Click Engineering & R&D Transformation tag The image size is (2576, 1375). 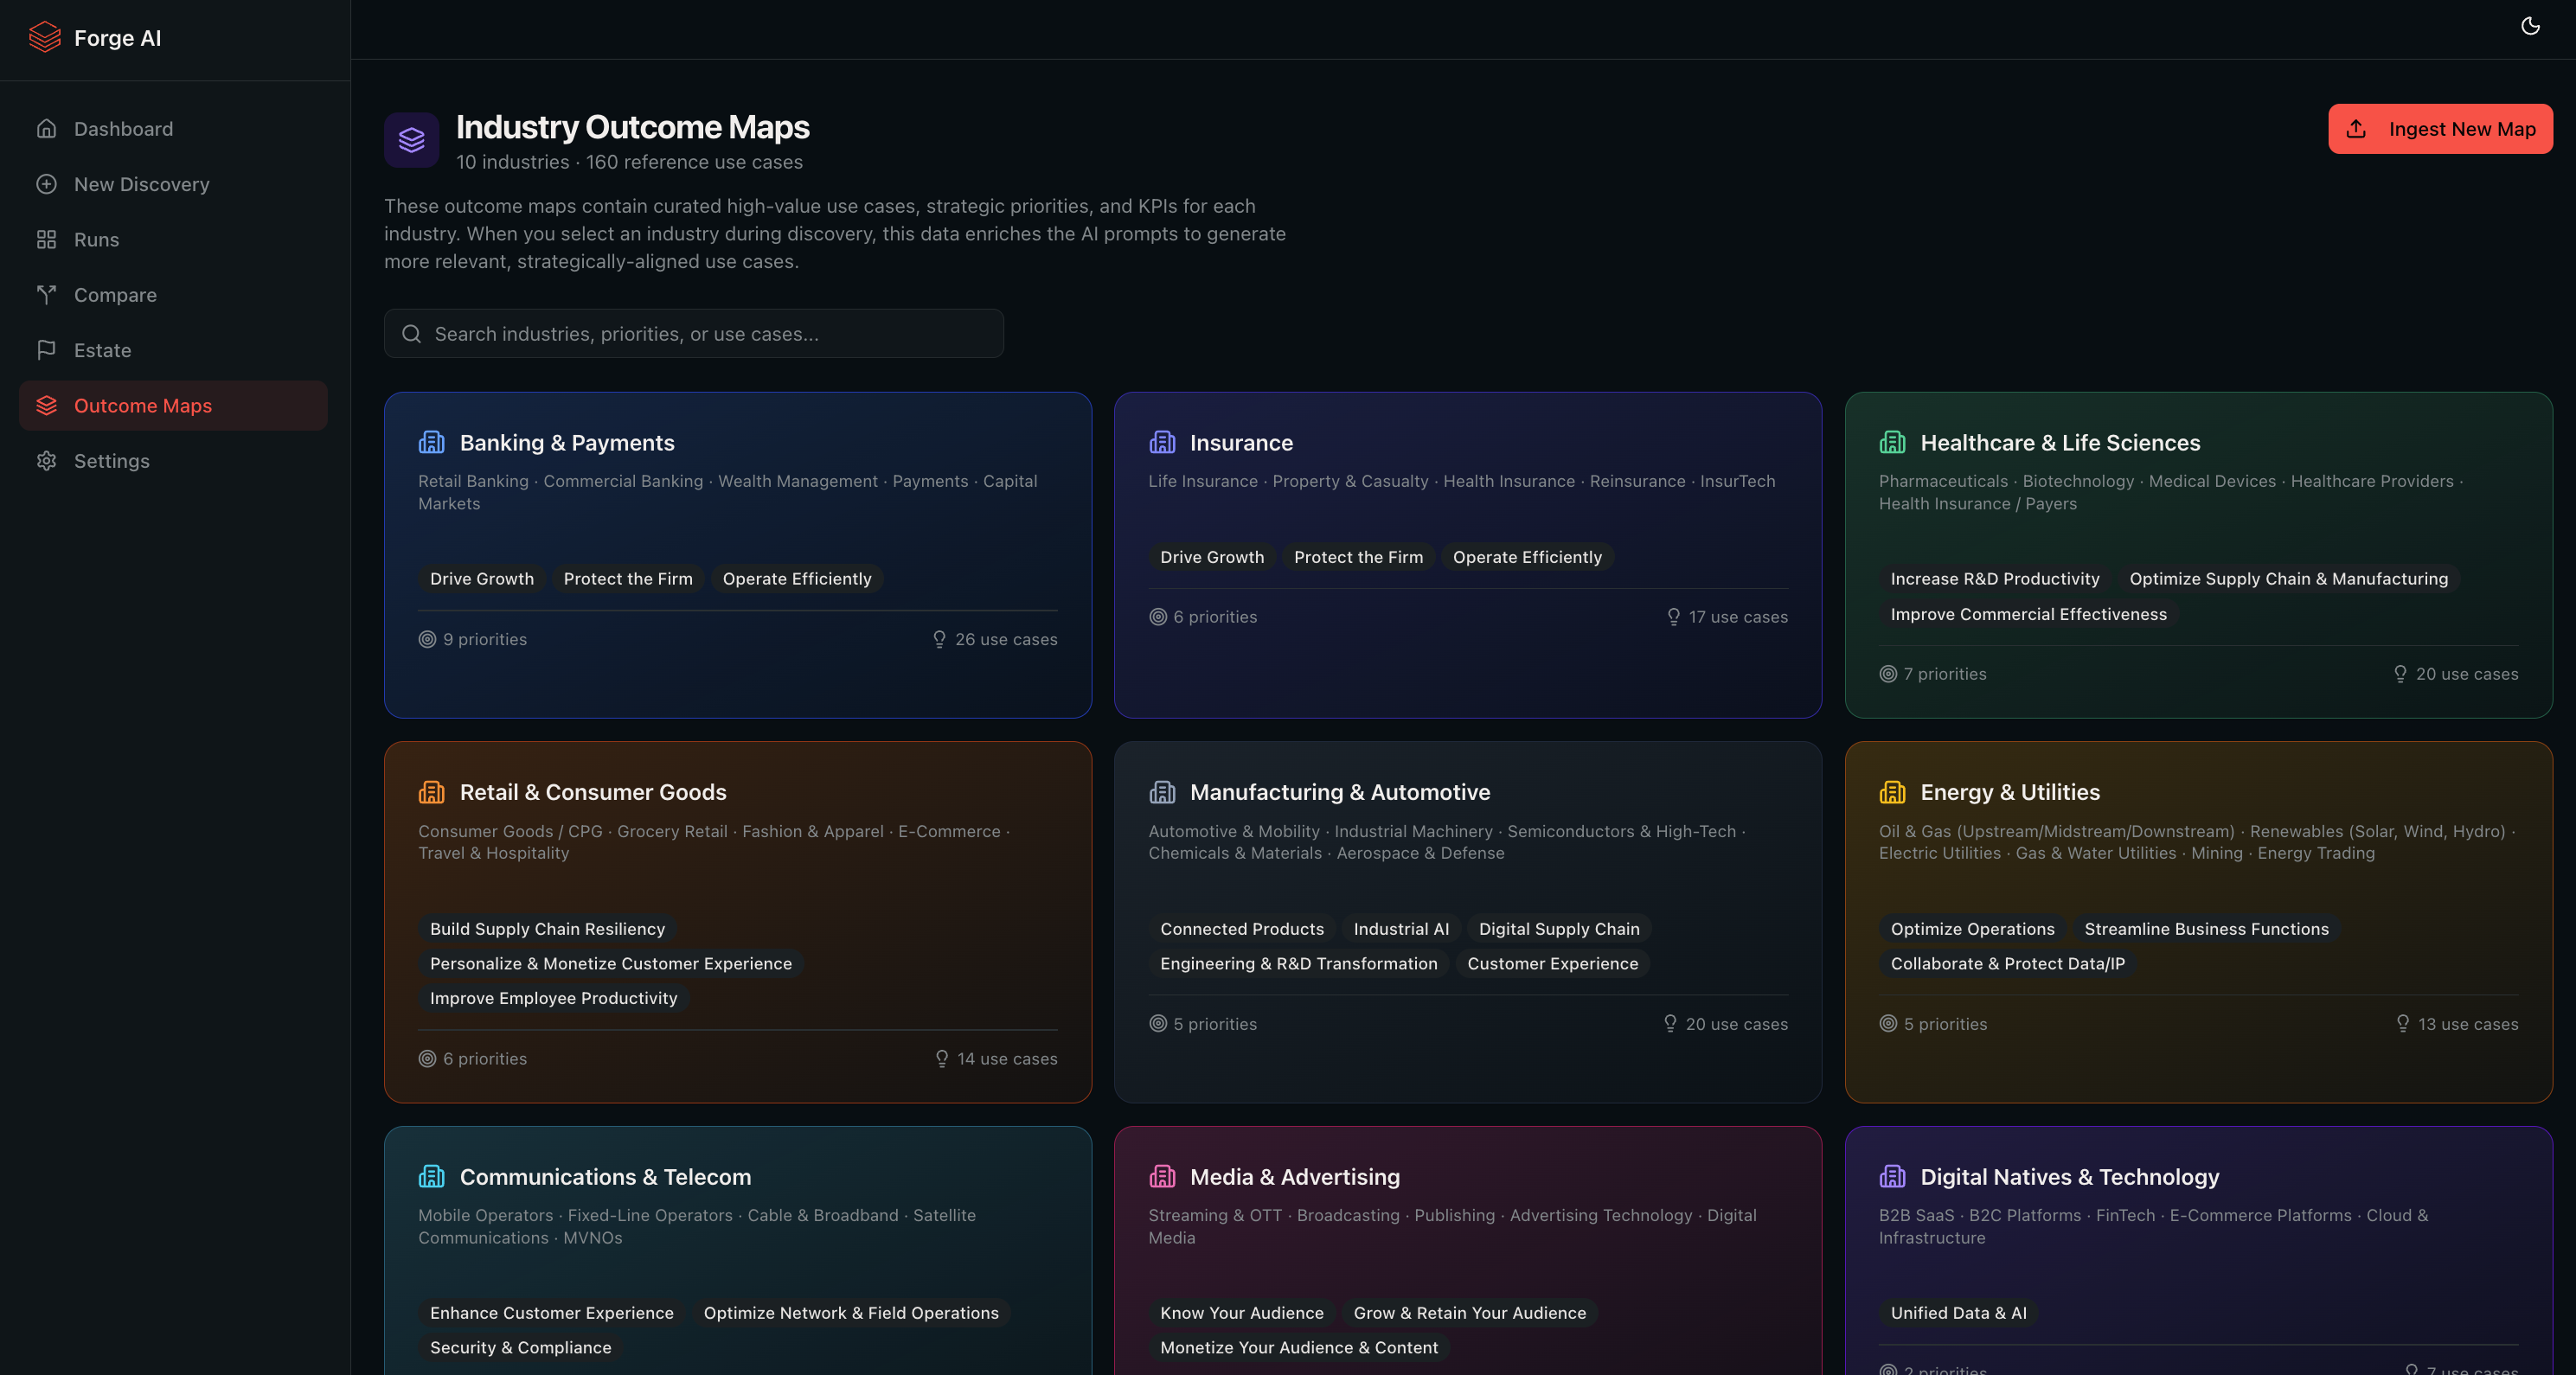[1298, 964]
